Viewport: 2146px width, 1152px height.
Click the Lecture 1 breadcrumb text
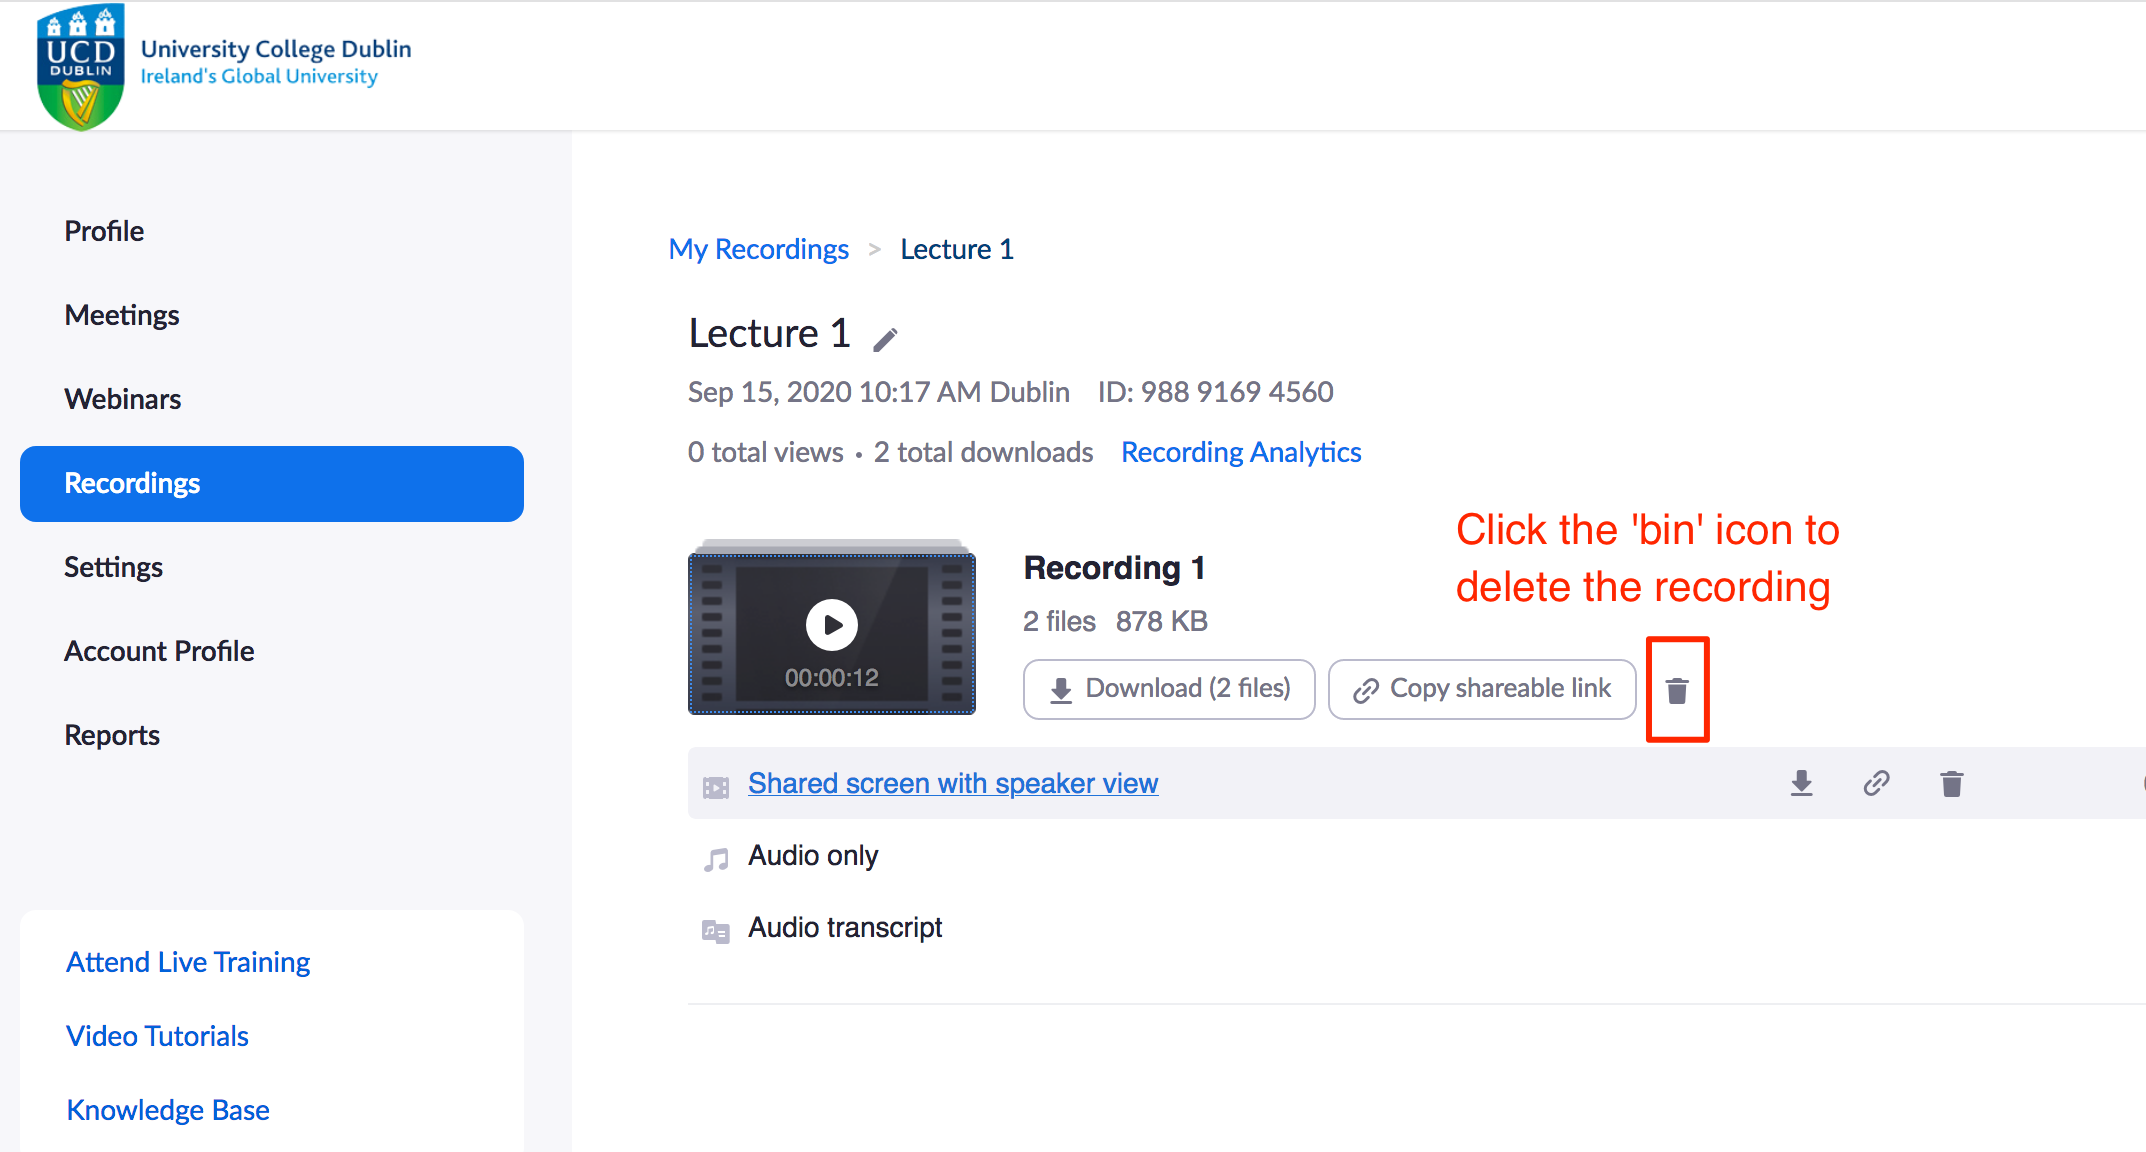click(957, 249)
